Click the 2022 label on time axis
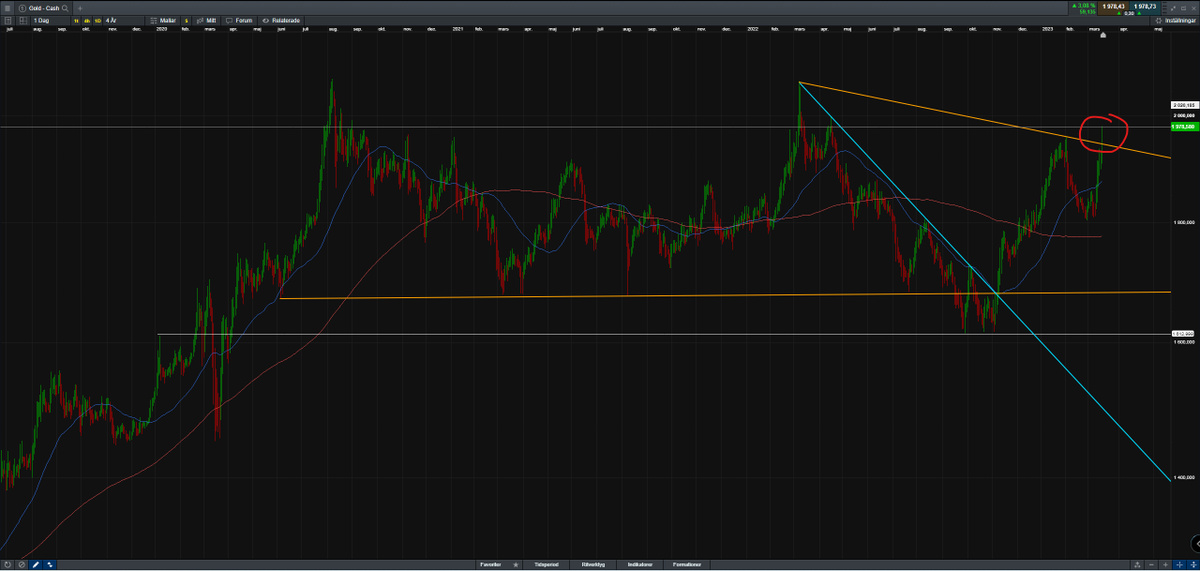Image resolution: width=1200 pixels, height=571 pixels. coord(751,29)
